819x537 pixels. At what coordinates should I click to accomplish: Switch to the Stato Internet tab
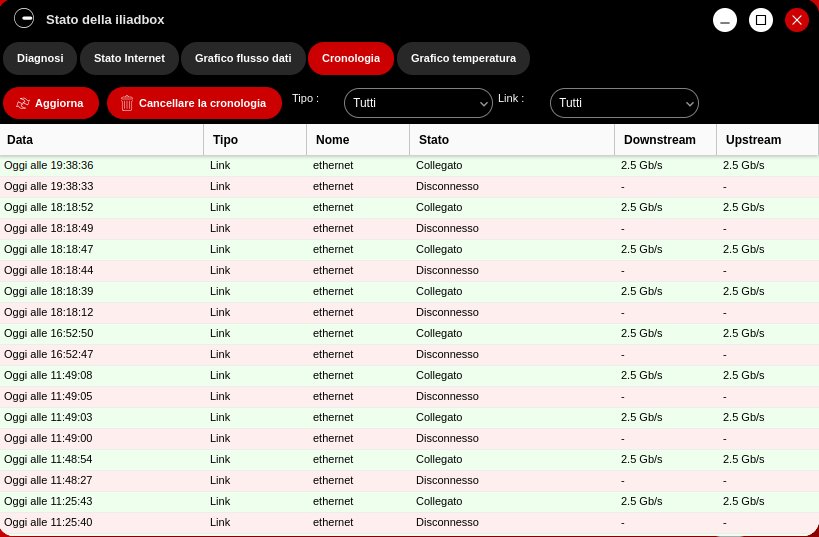click(129, 59)
